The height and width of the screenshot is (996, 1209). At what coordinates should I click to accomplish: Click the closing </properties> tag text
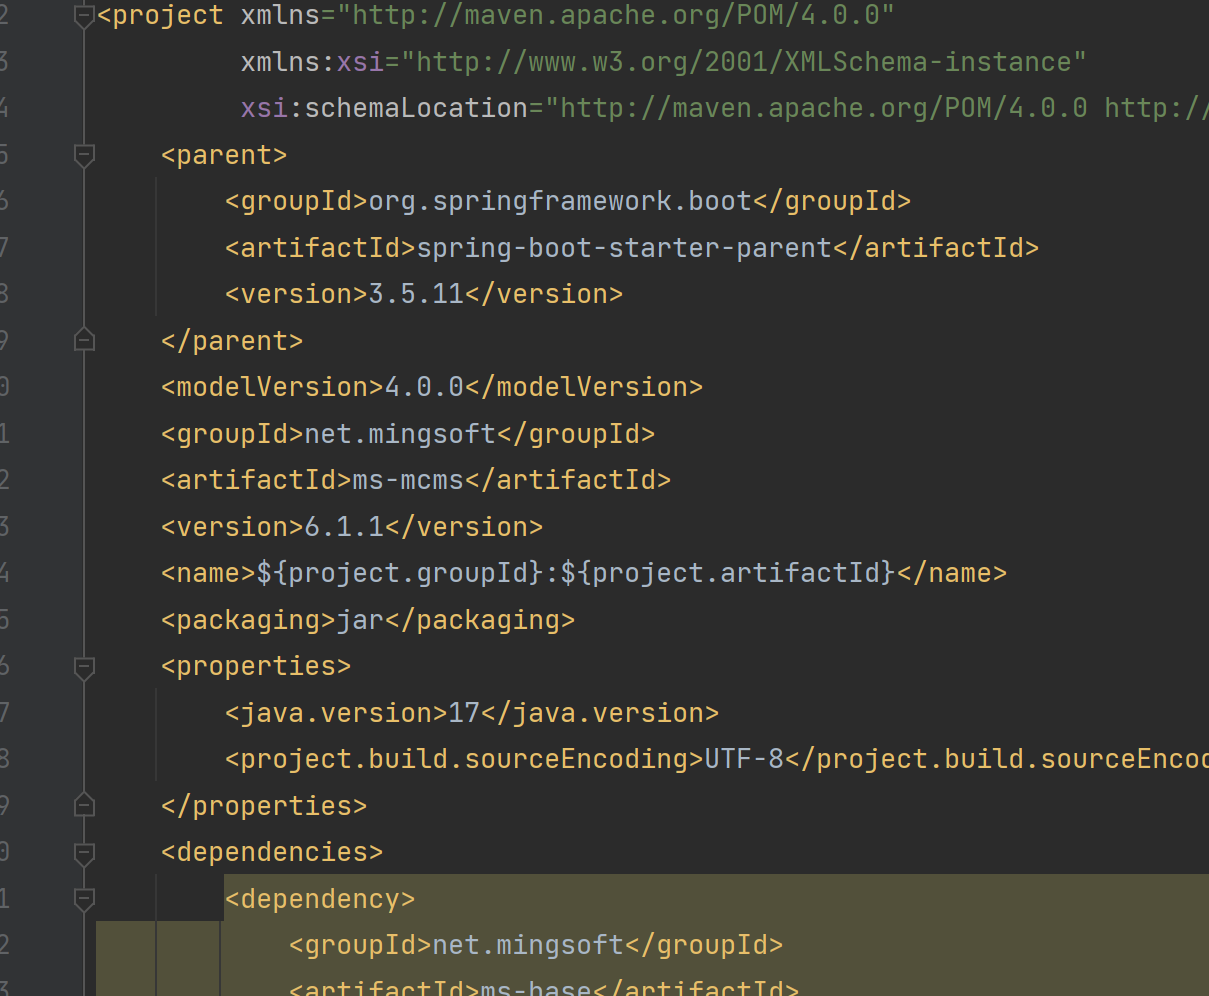265,806
